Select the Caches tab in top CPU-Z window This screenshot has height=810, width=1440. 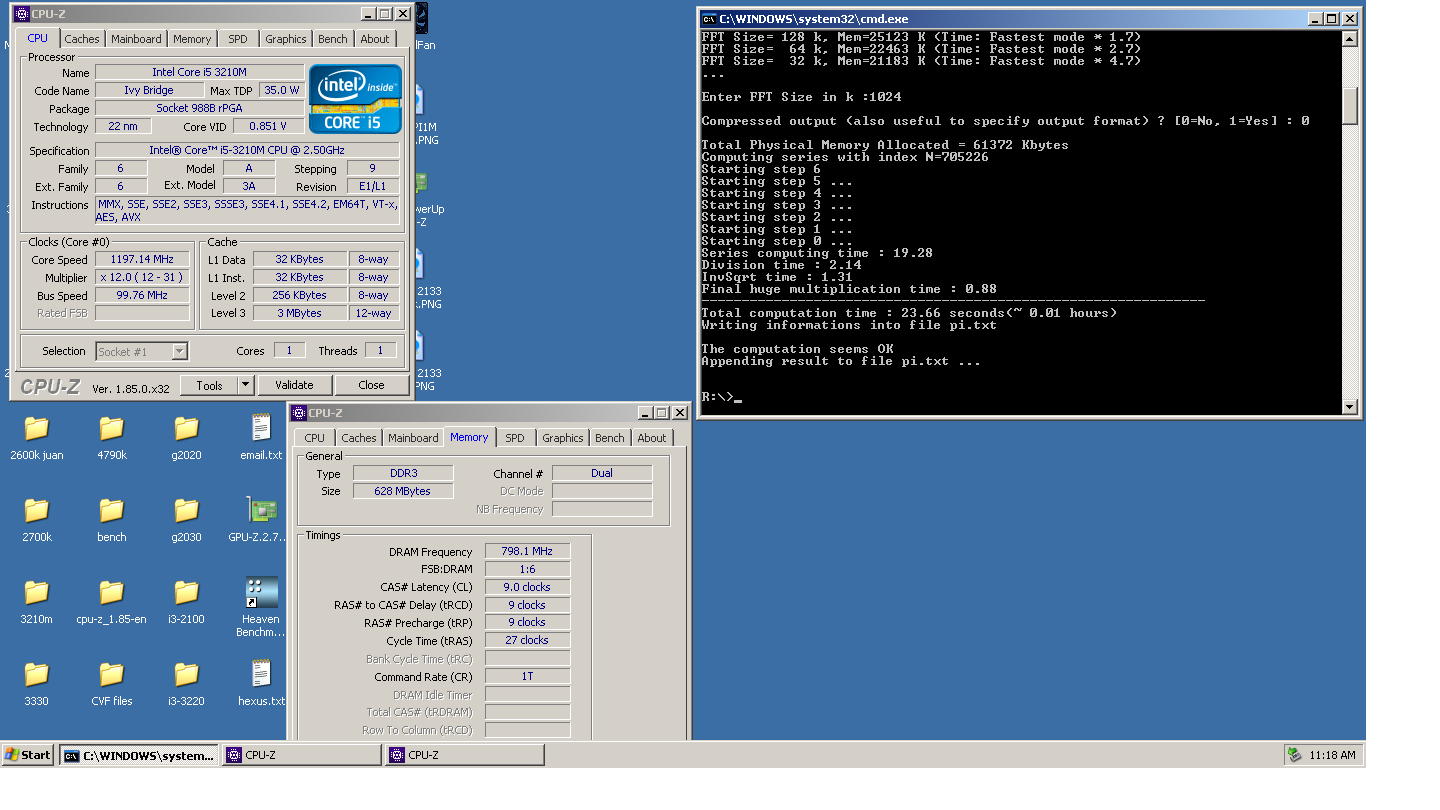click(82, 39)
